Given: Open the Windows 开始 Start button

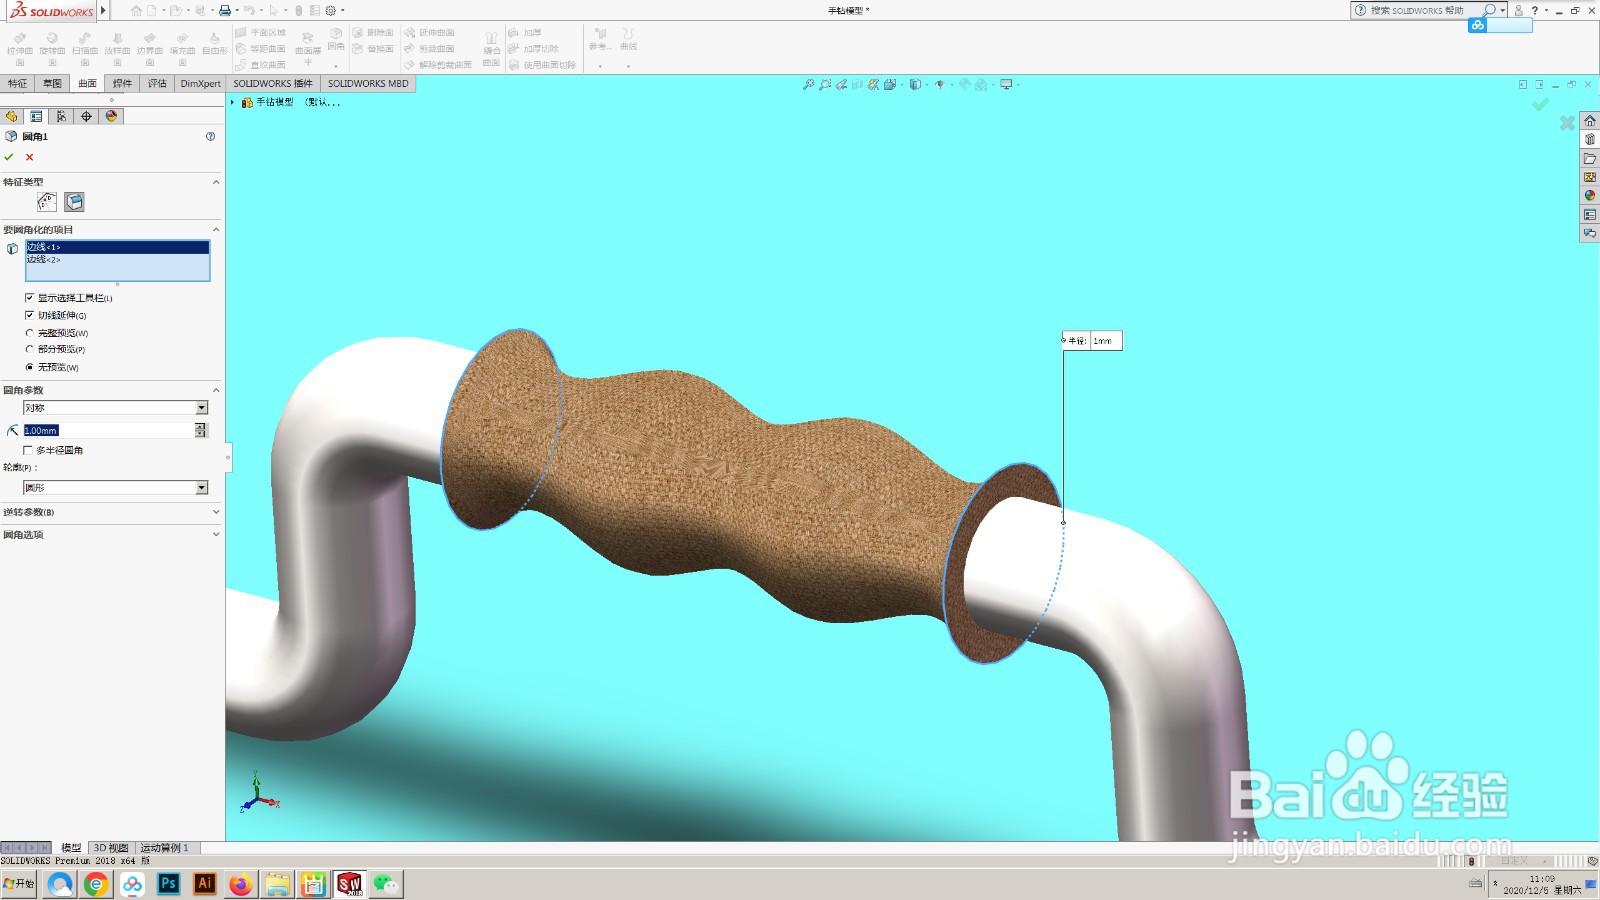Looking at the screenshot, I should click(19, 884).
